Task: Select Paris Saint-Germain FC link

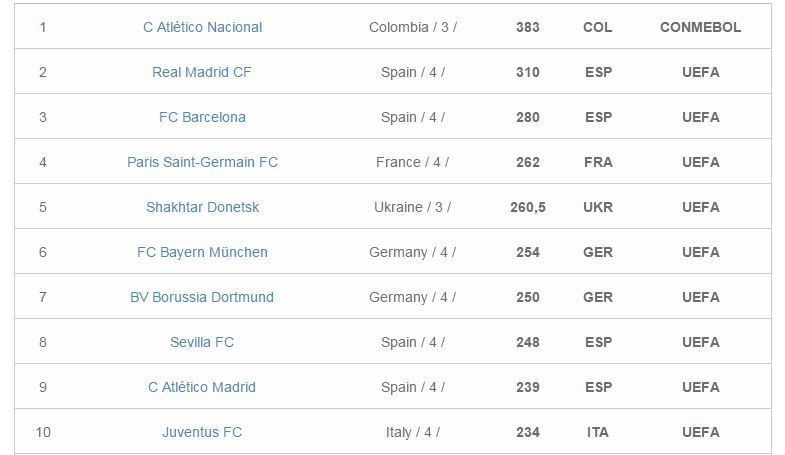Action: 202,162
